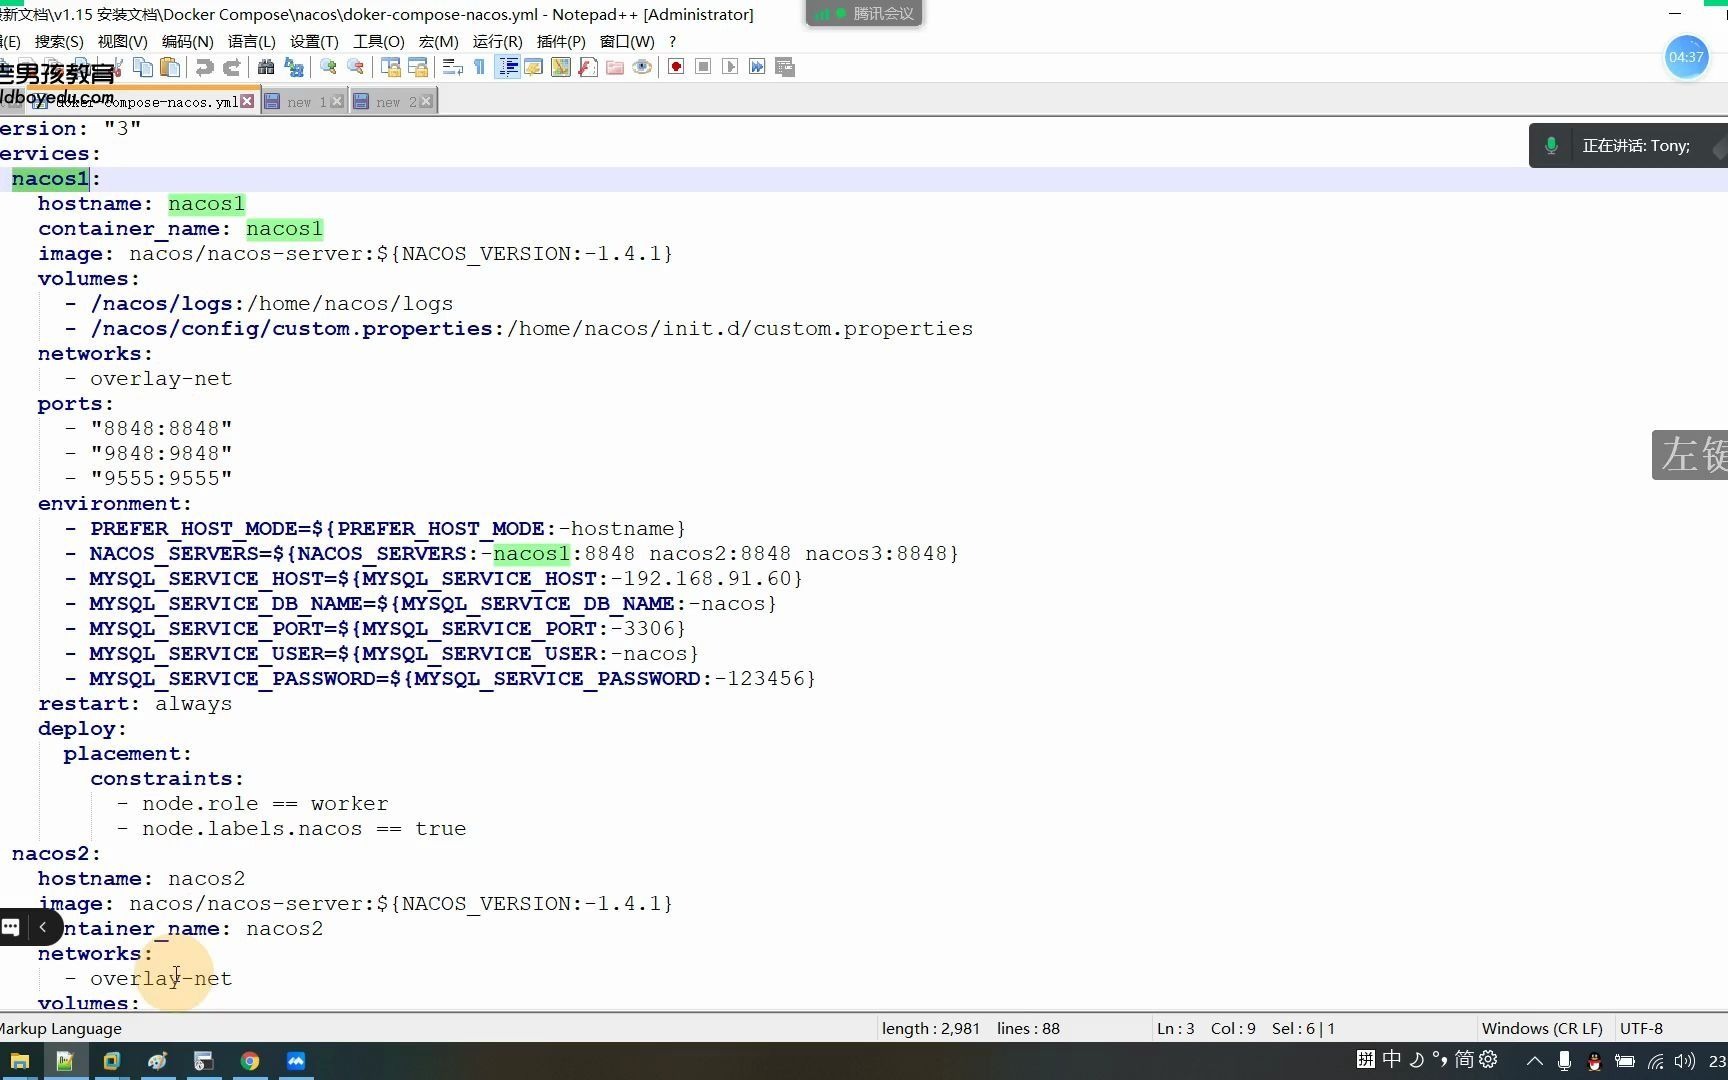
Task: Open the 设置(T) menu
Action: click(314, 41)
